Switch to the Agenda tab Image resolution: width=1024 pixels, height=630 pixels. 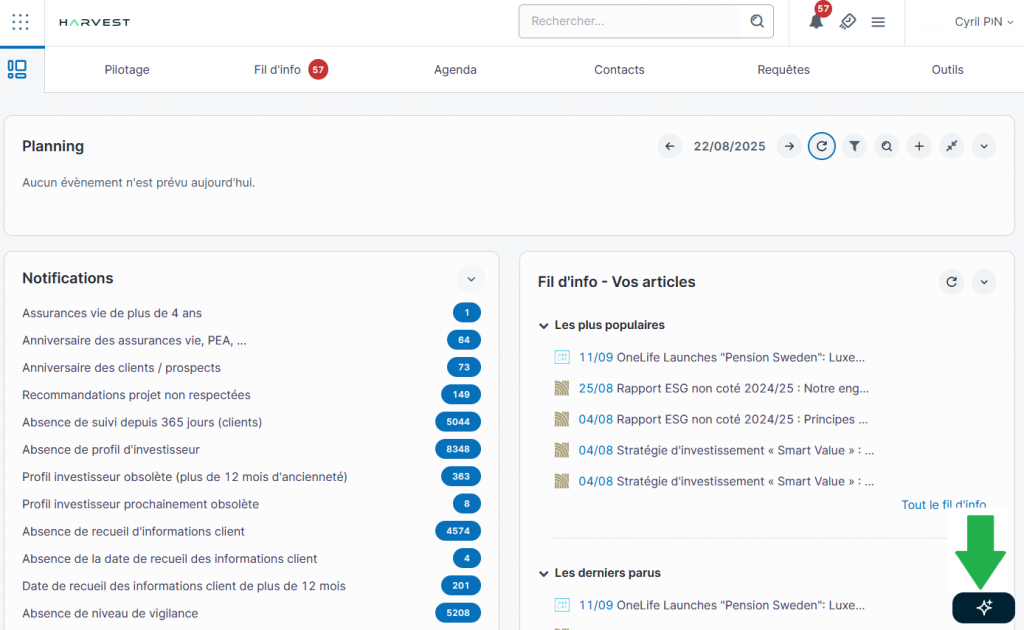455,70
